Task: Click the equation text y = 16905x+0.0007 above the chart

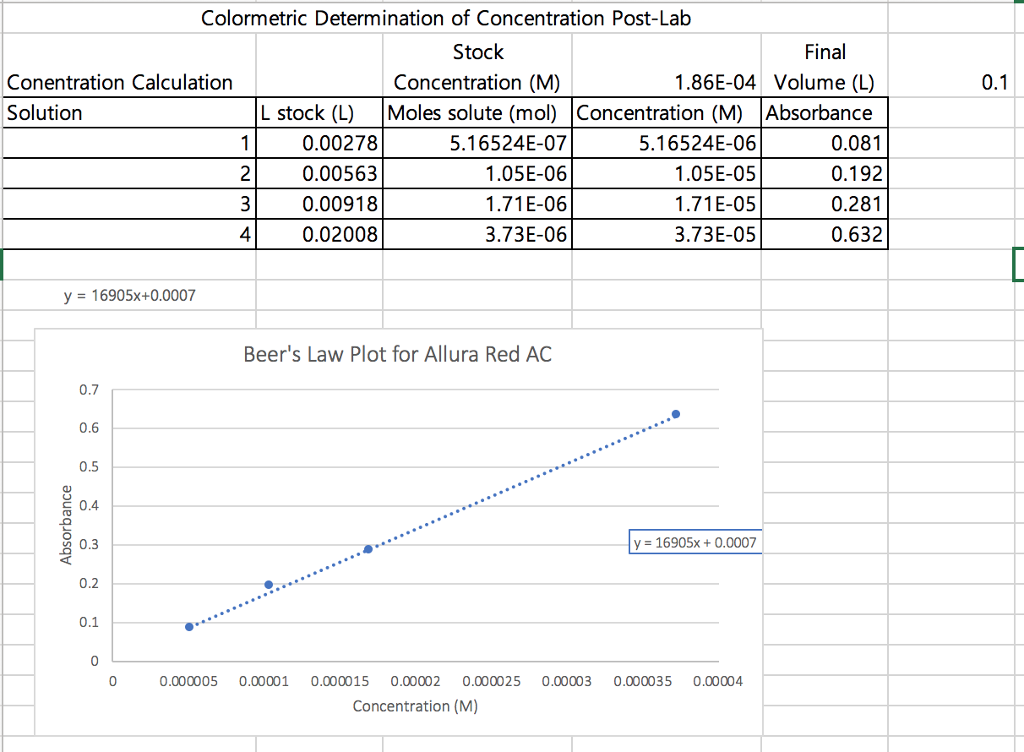Action: click(x=129, y=296)
